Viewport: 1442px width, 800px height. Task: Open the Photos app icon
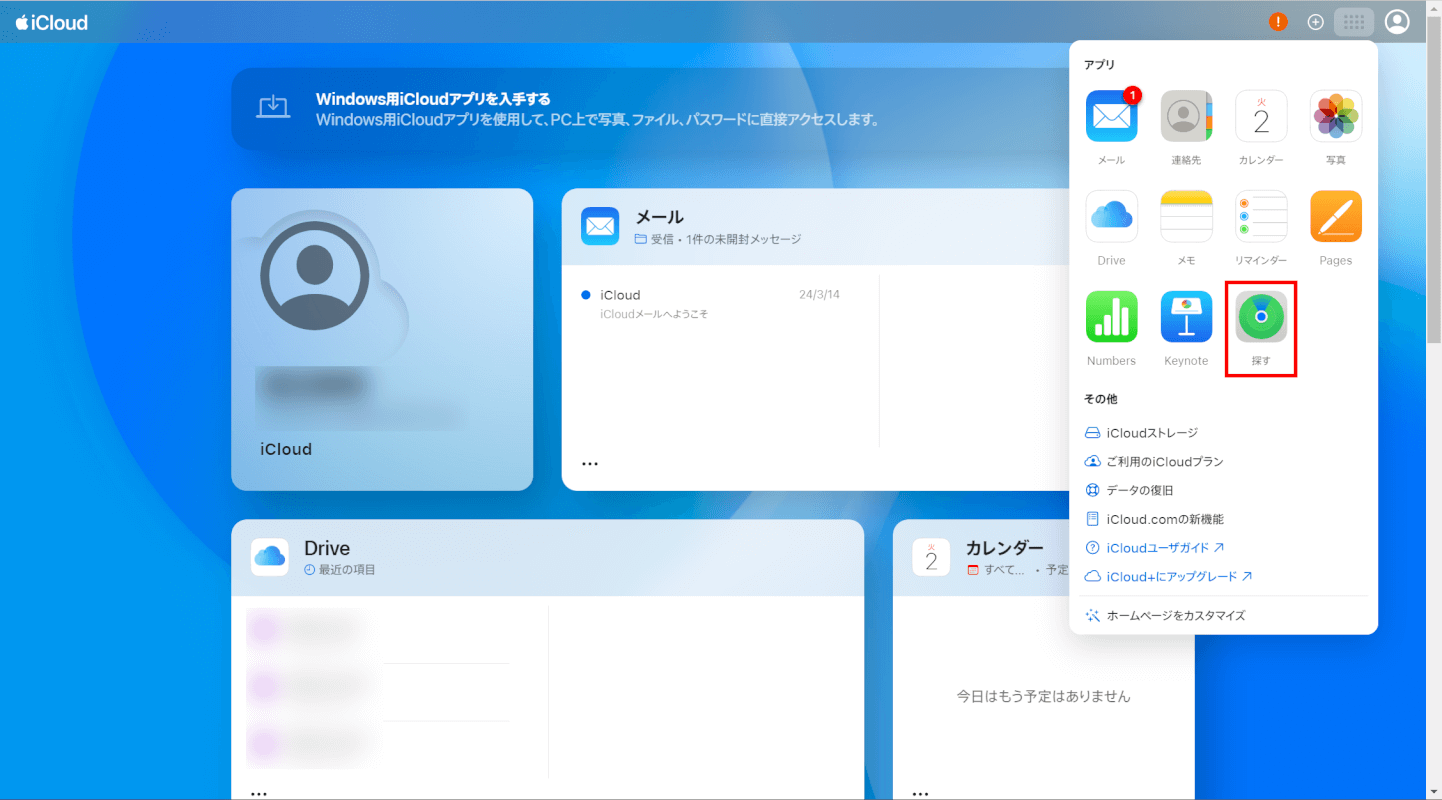pos(1336,116)
